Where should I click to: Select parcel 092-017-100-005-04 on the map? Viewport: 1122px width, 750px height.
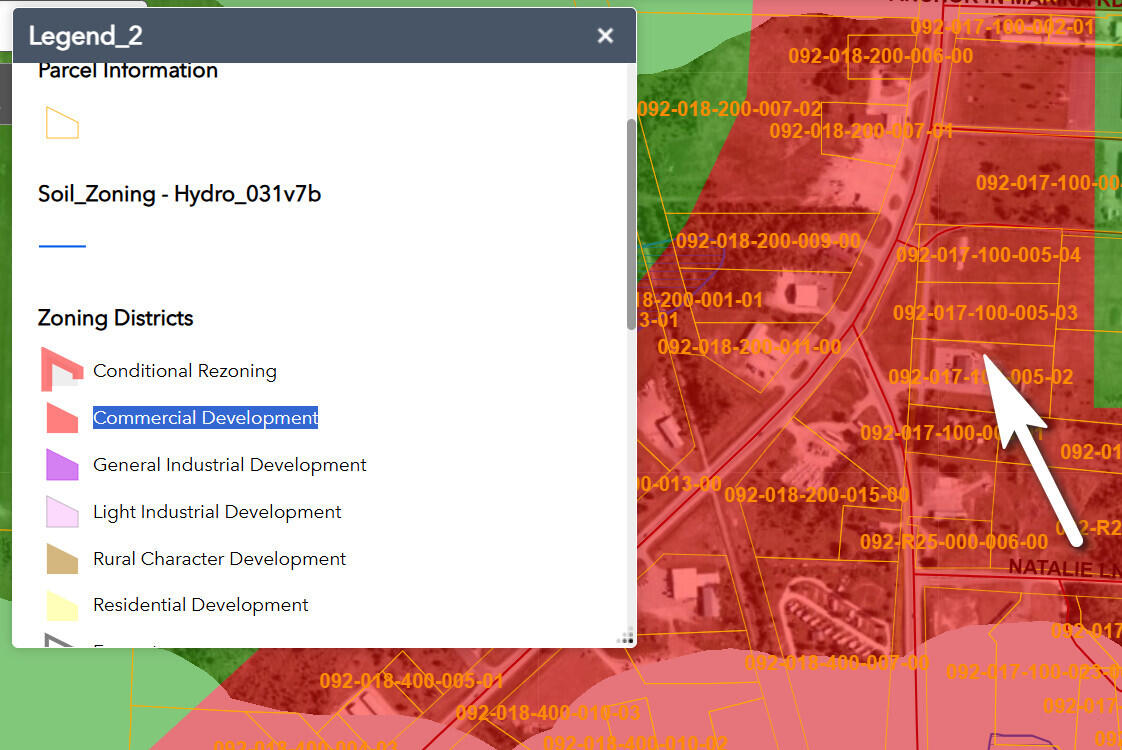coord(988,255)
